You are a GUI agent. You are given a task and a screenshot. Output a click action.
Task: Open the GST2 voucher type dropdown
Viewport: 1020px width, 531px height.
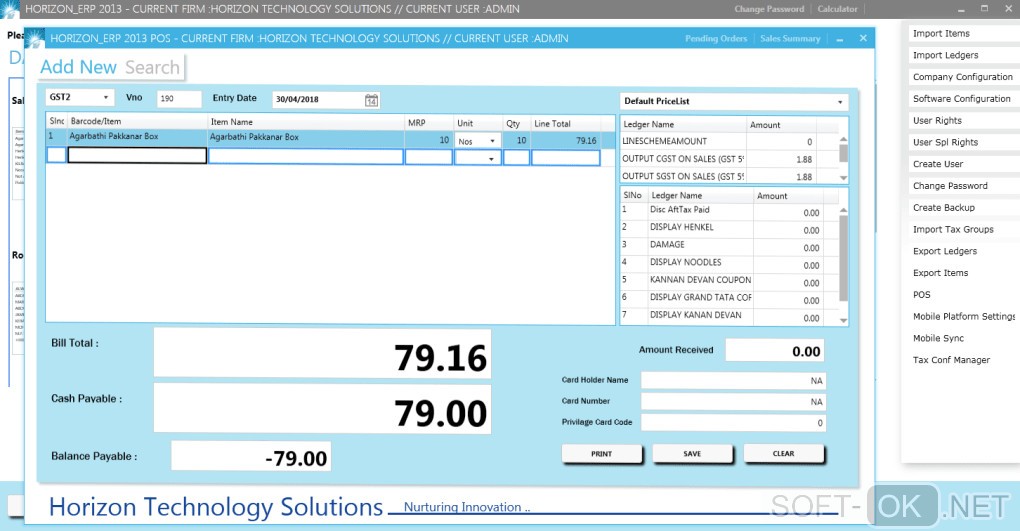coord(105,98)
